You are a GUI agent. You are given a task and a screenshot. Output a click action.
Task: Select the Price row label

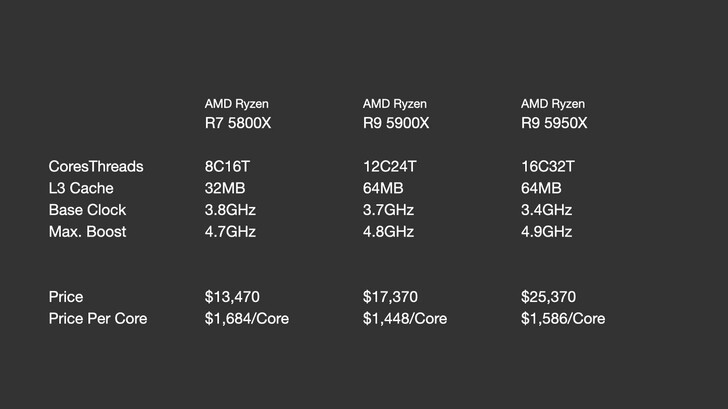pos(66,297)
